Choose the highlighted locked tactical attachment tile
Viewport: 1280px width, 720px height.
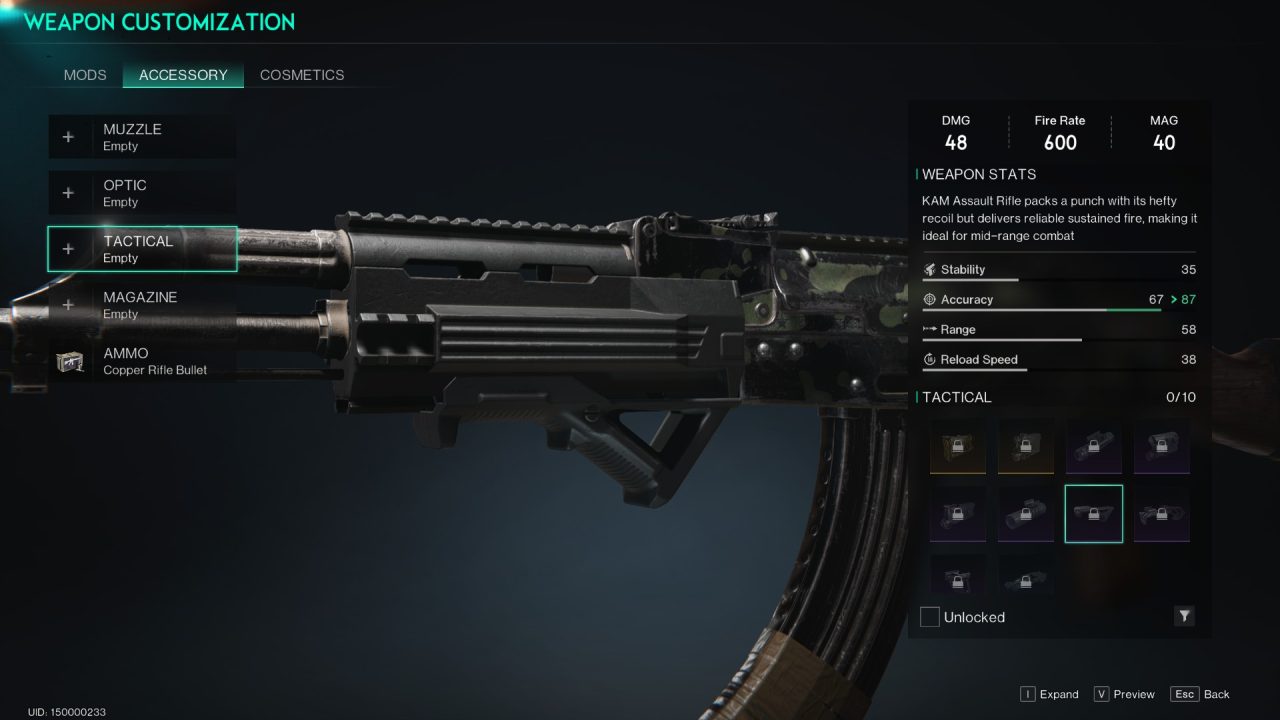tap(1093, 514)
